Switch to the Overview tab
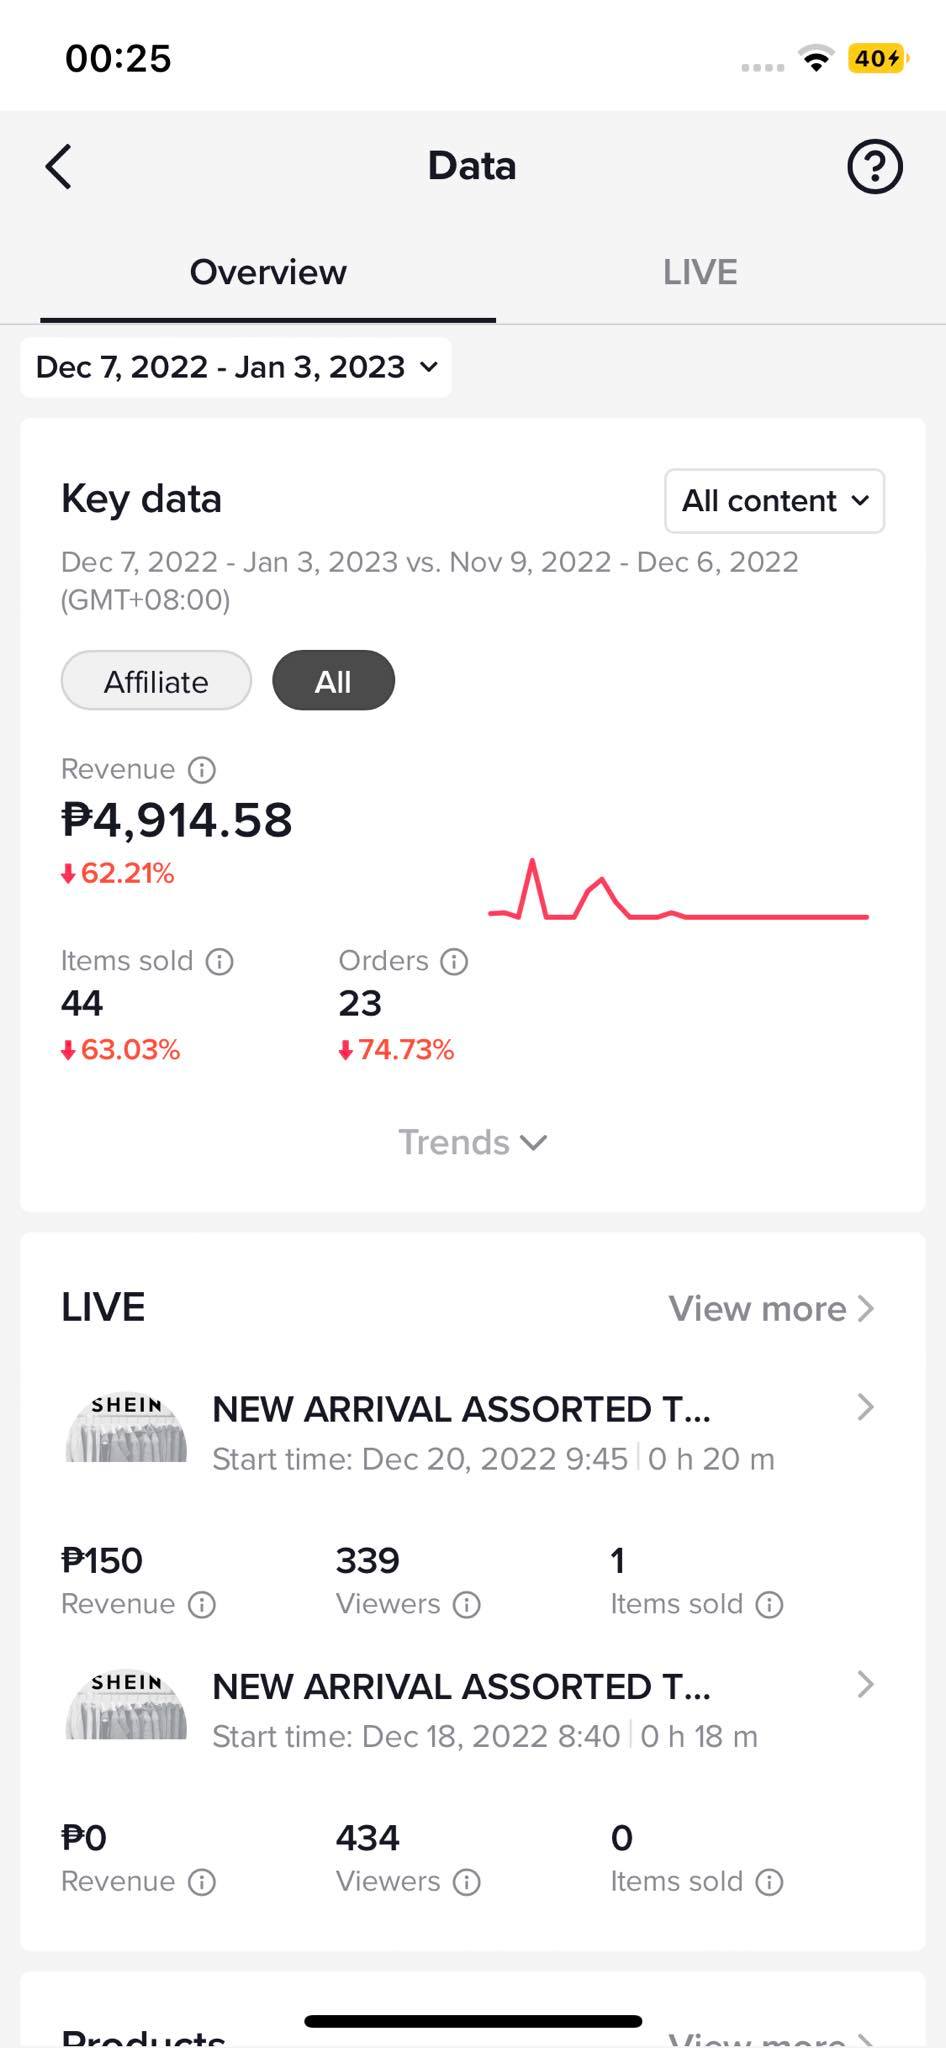946x2048 pixels. tap(268, 272)
